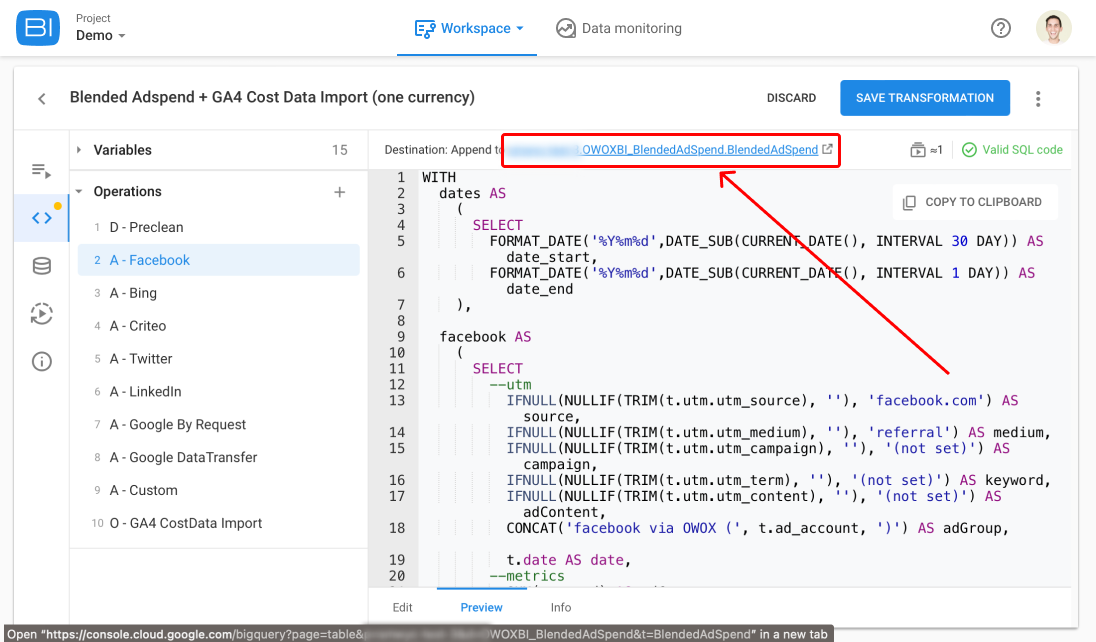This screenshot has width=1096, height=642.
Task: Click code line 1 WITH keyword
Action: pyautogui.click(x=439, y=178)
